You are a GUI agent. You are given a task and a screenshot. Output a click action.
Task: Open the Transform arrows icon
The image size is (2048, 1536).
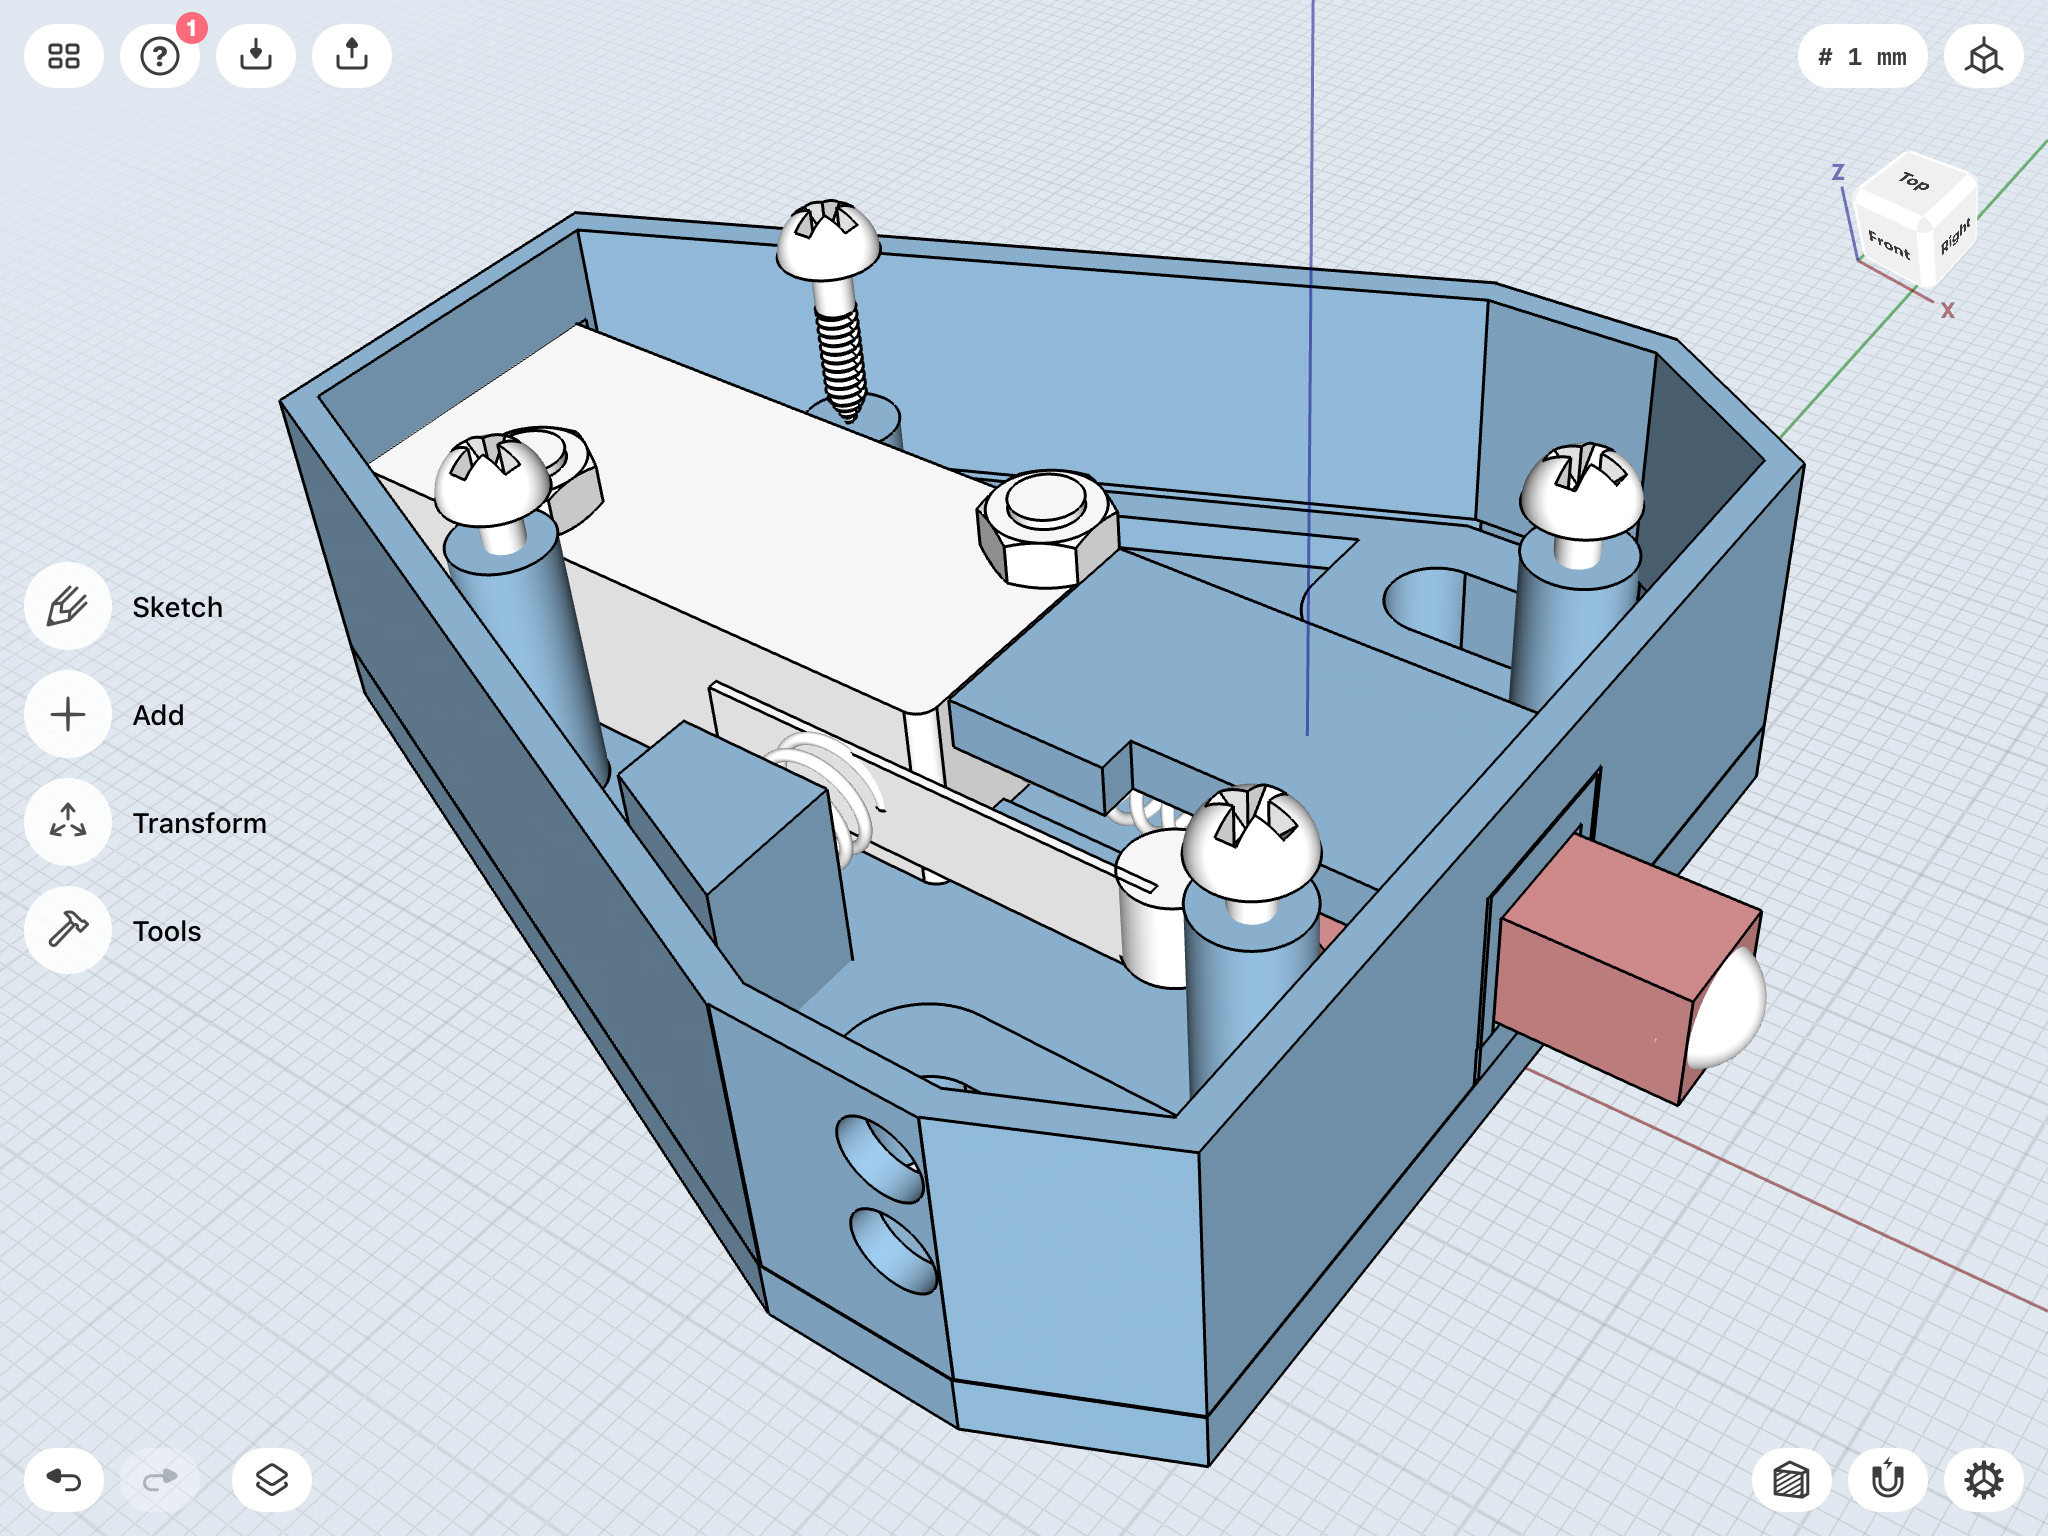(68, 823)
